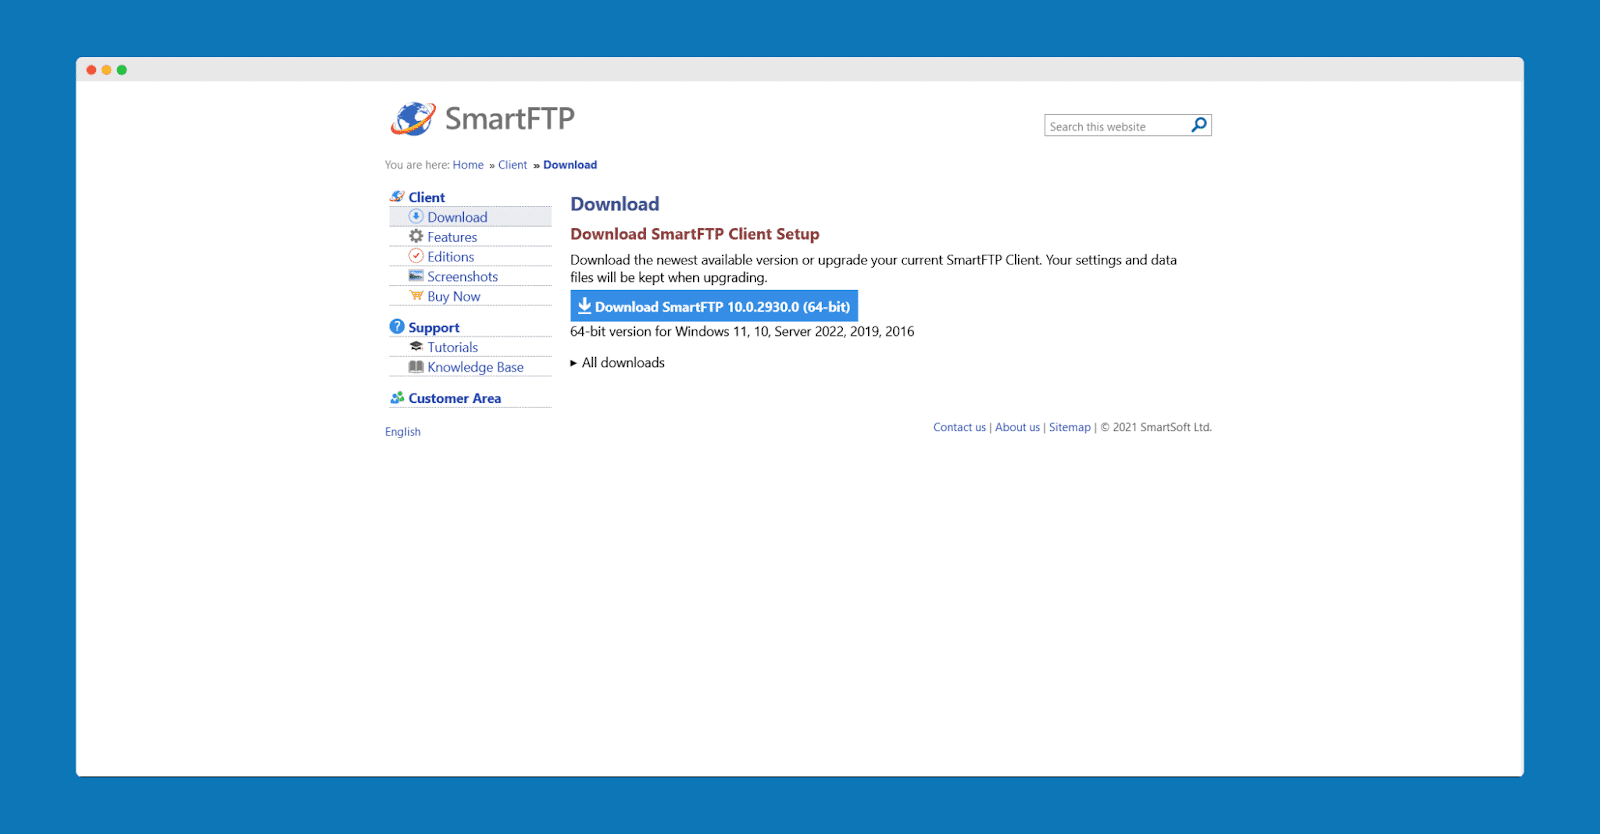
Task: Click the Screenshots picture icon
Action: point(416,276)
